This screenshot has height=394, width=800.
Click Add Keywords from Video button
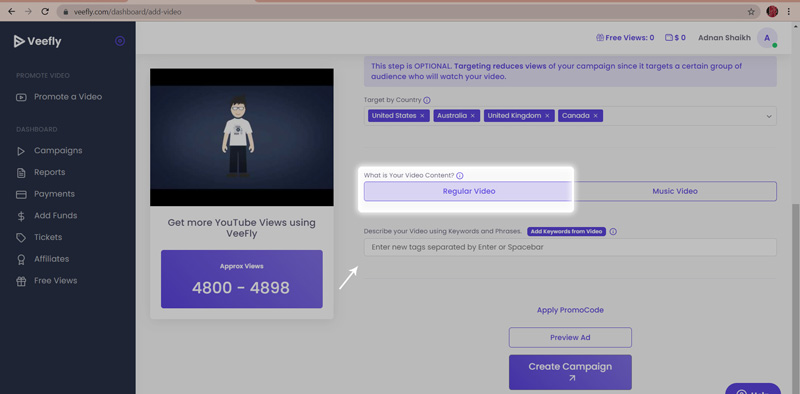click(566, 232)
